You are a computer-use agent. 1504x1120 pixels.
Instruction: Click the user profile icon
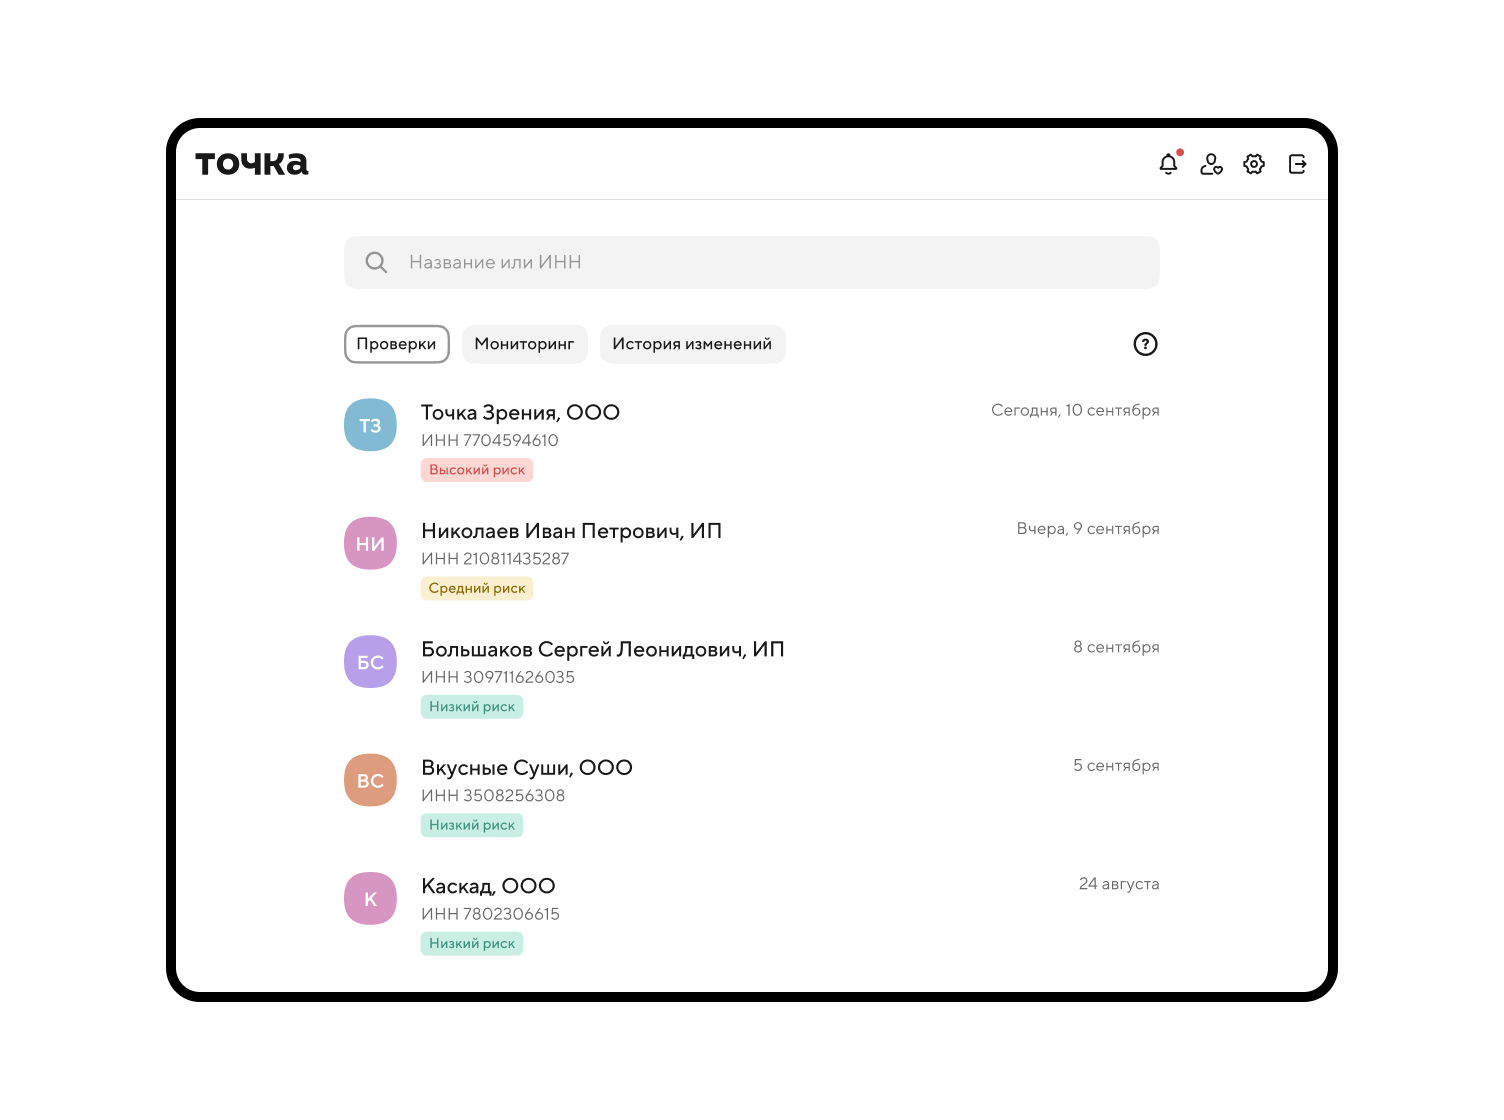[1211, 164]
